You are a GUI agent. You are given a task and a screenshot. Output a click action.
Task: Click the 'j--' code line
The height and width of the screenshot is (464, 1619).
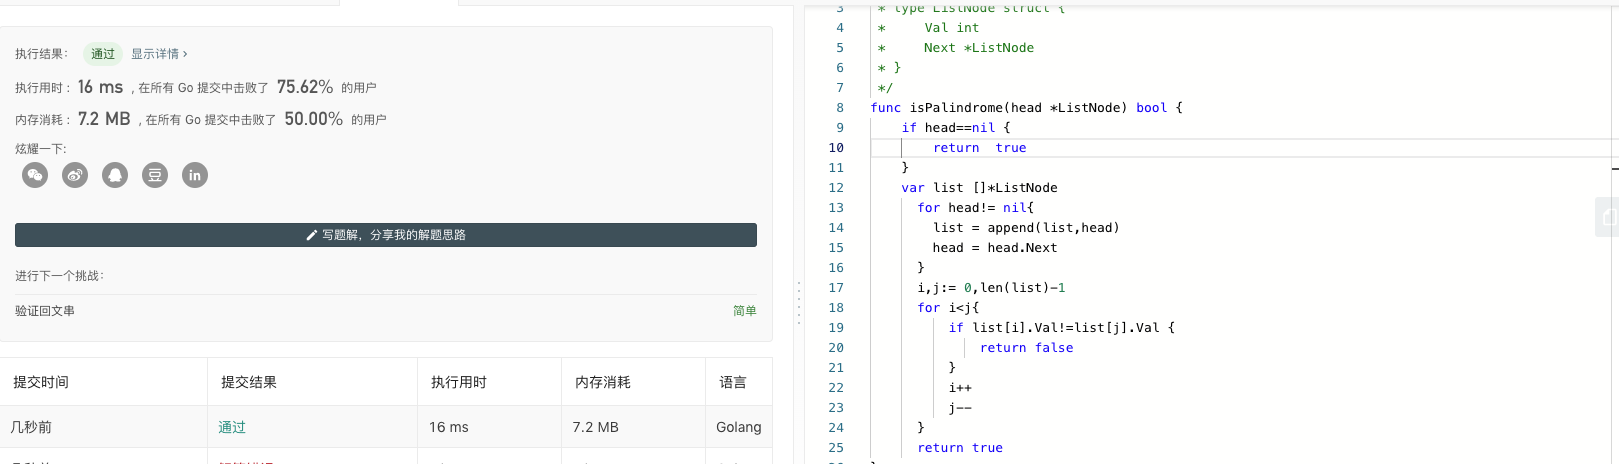[x=960, y=408]
